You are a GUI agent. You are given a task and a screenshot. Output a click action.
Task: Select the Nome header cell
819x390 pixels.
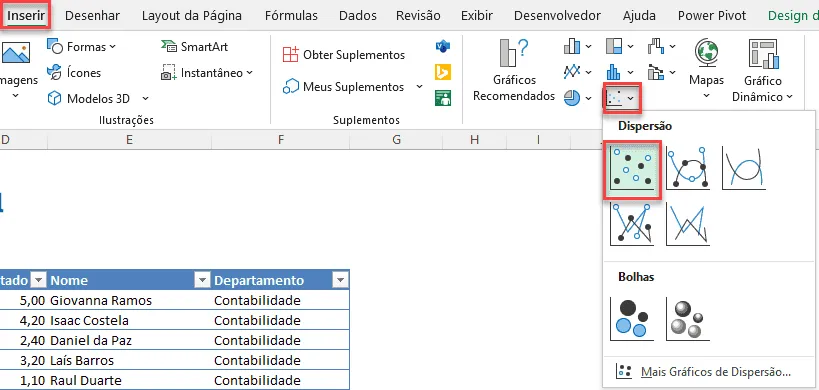pos(129,280)
